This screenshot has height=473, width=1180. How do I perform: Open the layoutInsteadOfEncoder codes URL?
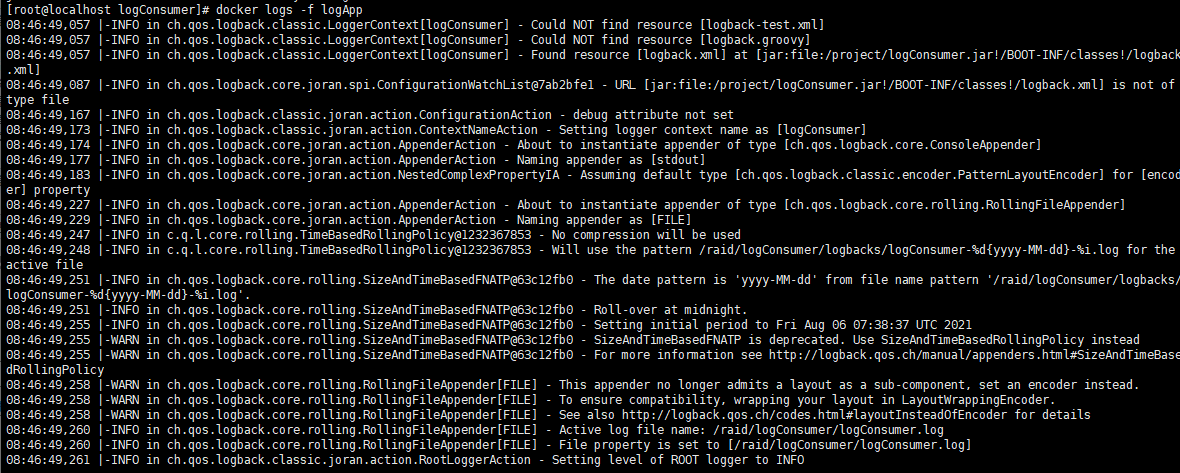click(x=817, y=415)
